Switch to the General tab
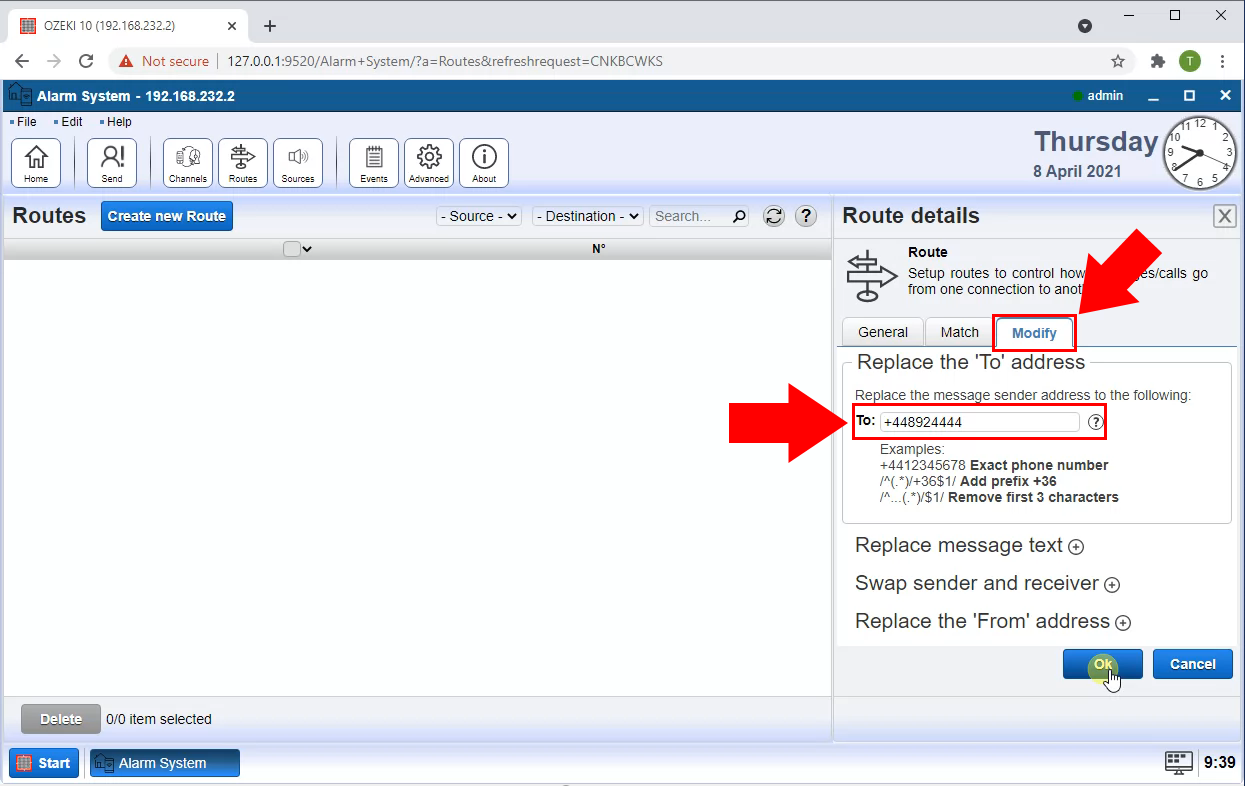The width and height of the screenshot is (1245, 786). pos(883,332)
